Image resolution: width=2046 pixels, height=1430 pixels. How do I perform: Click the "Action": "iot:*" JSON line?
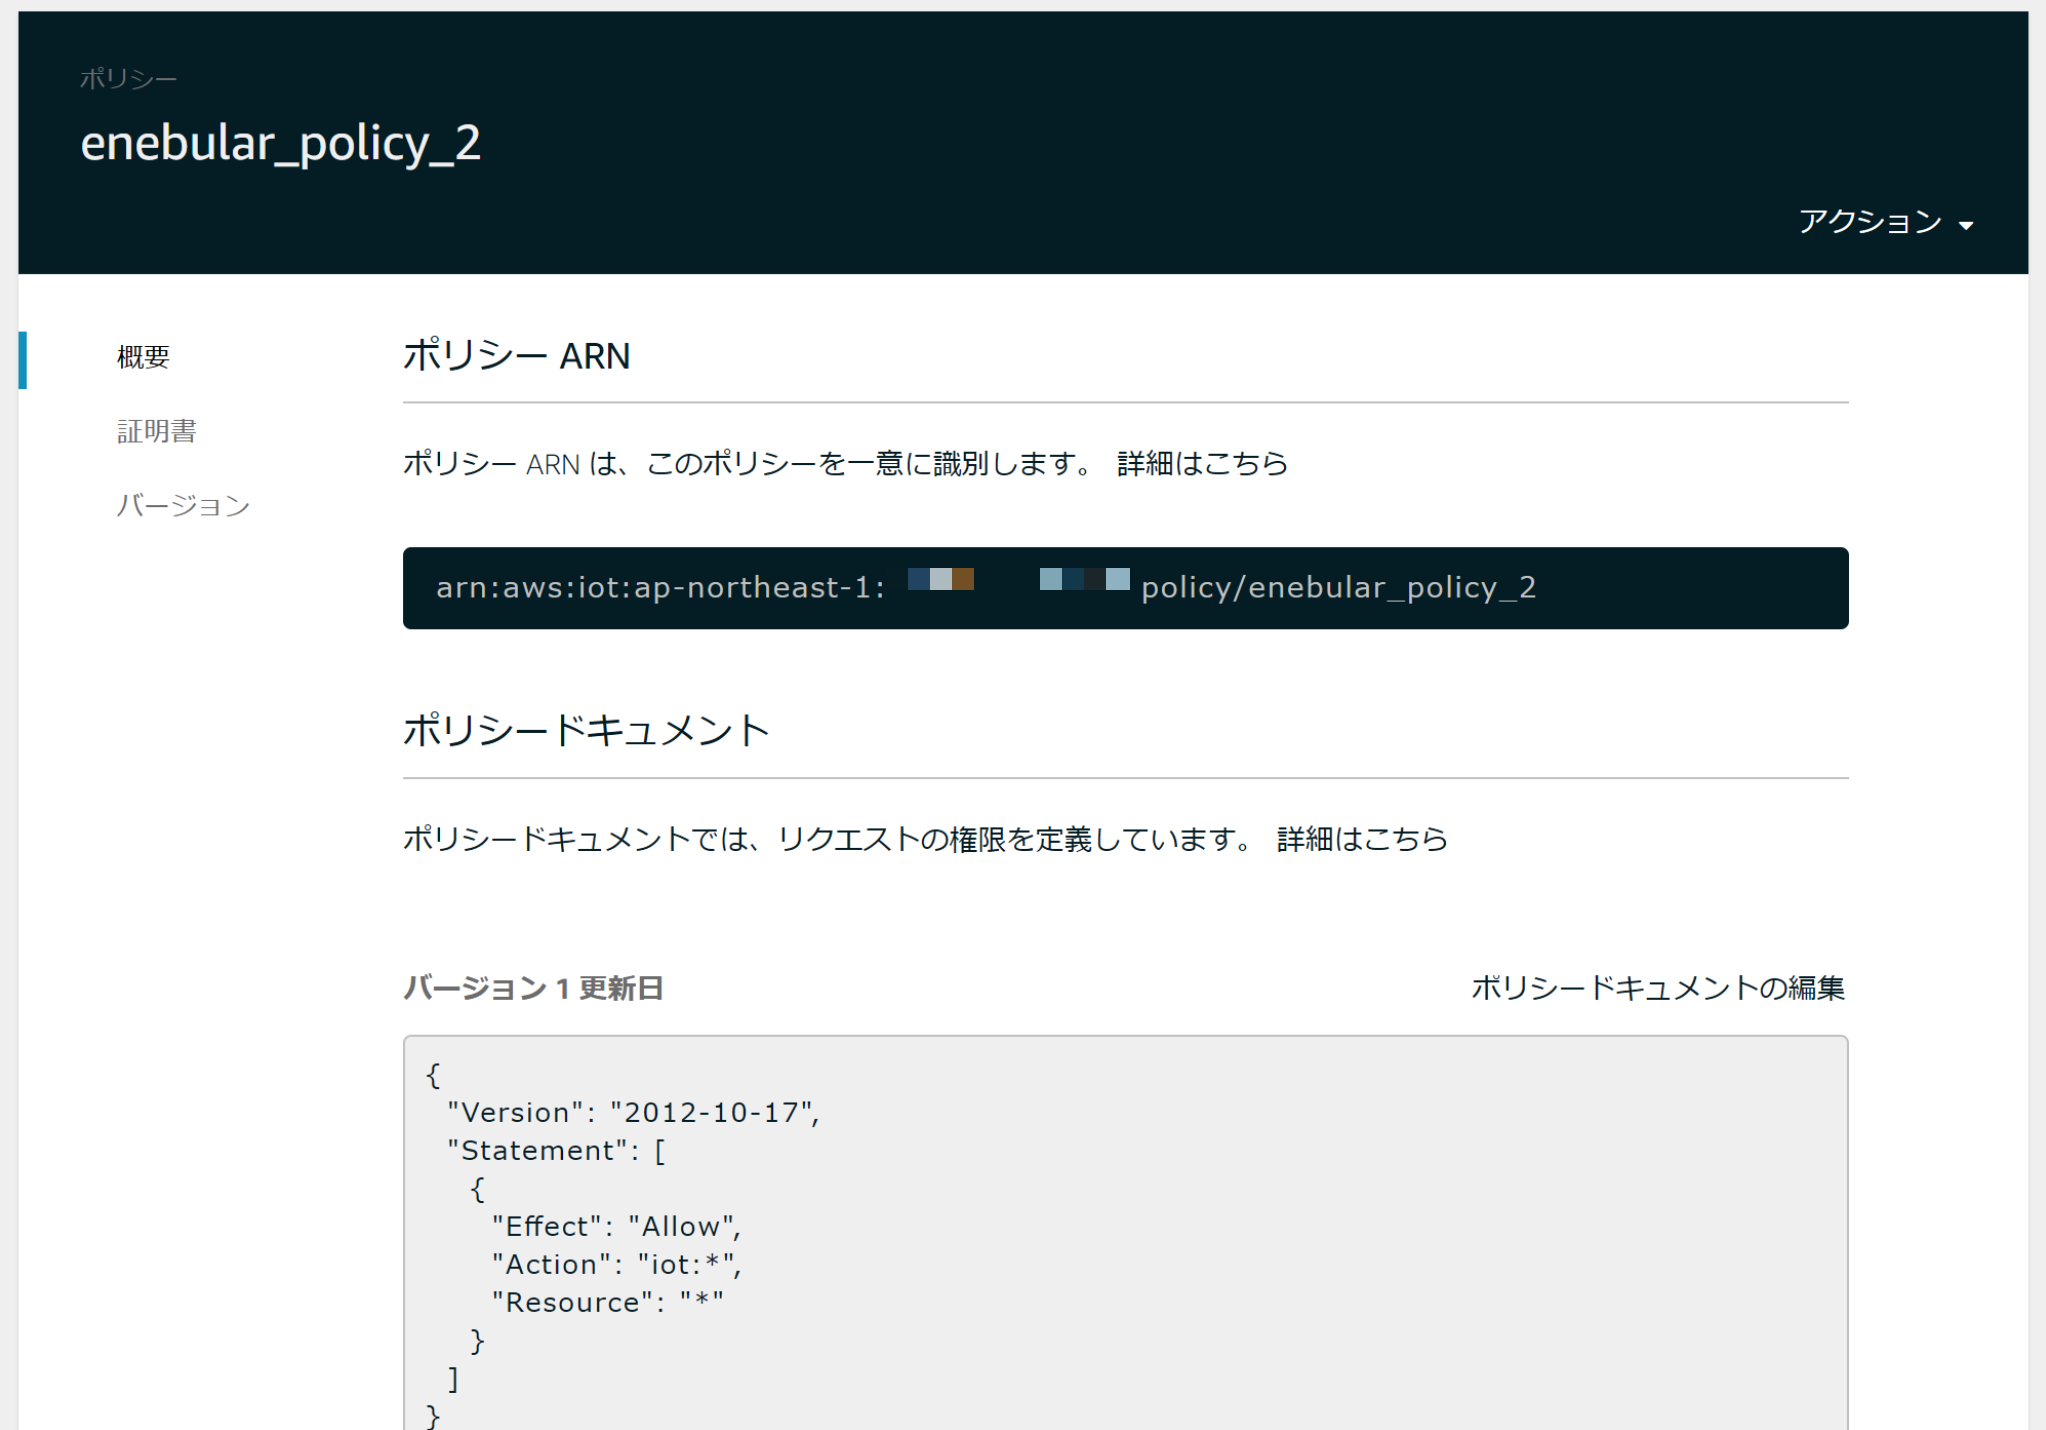click(616, 1264)
